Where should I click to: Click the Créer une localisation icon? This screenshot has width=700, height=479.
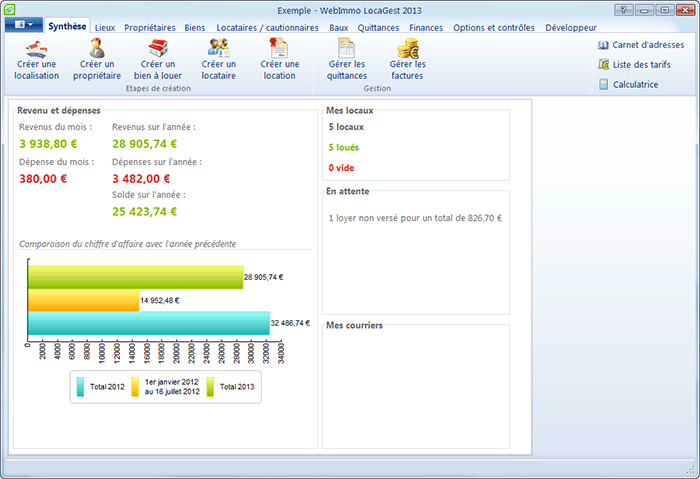click(37, 48)
